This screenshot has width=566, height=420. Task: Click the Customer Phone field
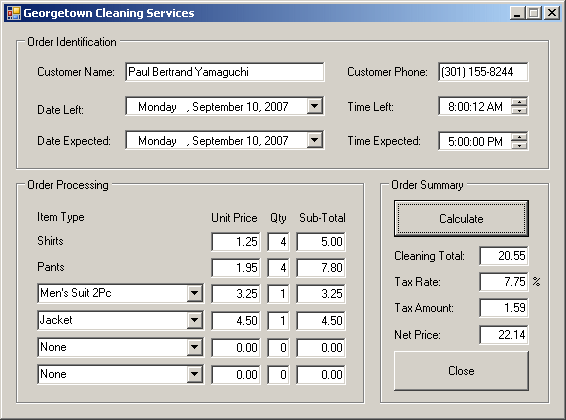483,72
